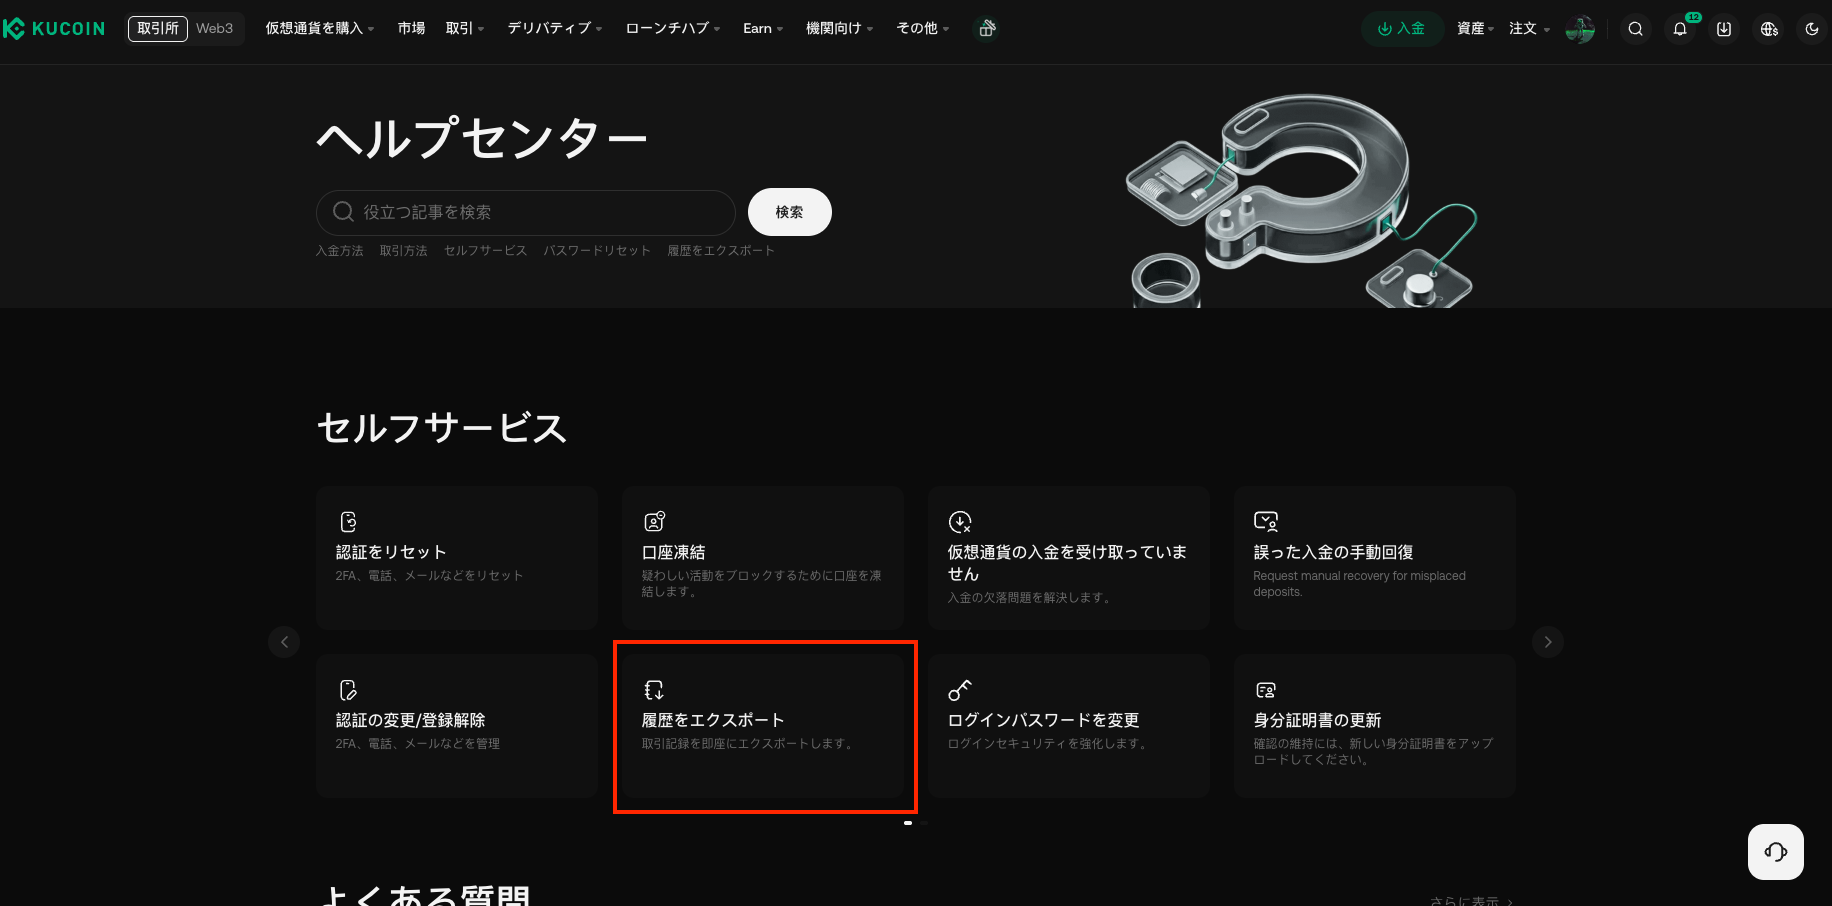
Task: Open the app download icon
Action: [x=1724, y=29]
